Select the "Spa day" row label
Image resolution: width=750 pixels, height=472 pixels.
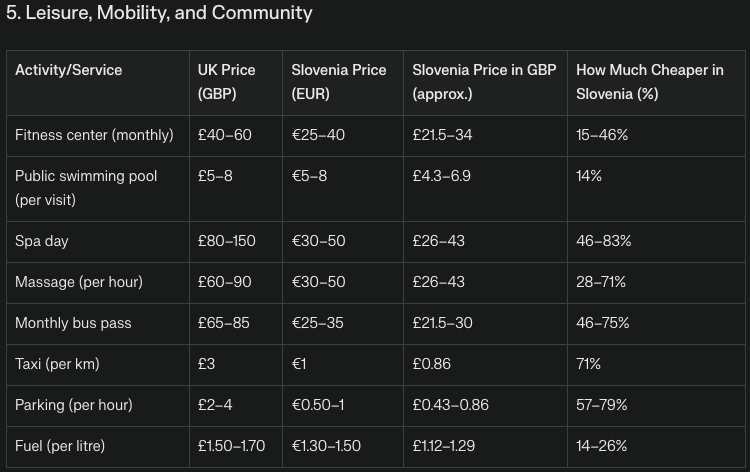click(42, 241)
